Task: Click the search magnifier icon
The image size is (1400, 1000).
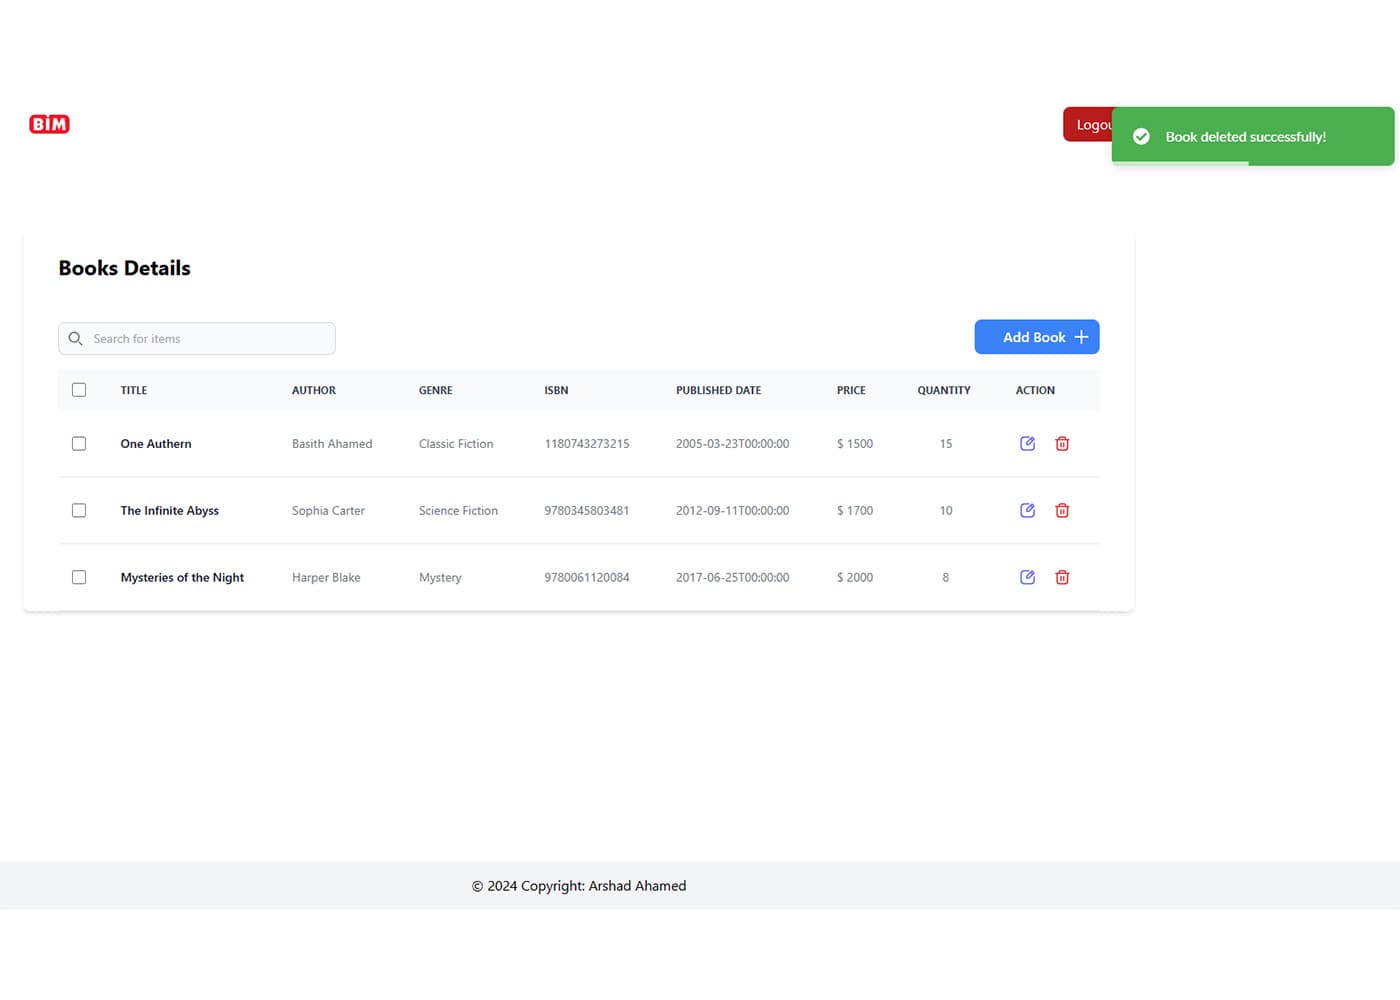Action: click(76, 338)
